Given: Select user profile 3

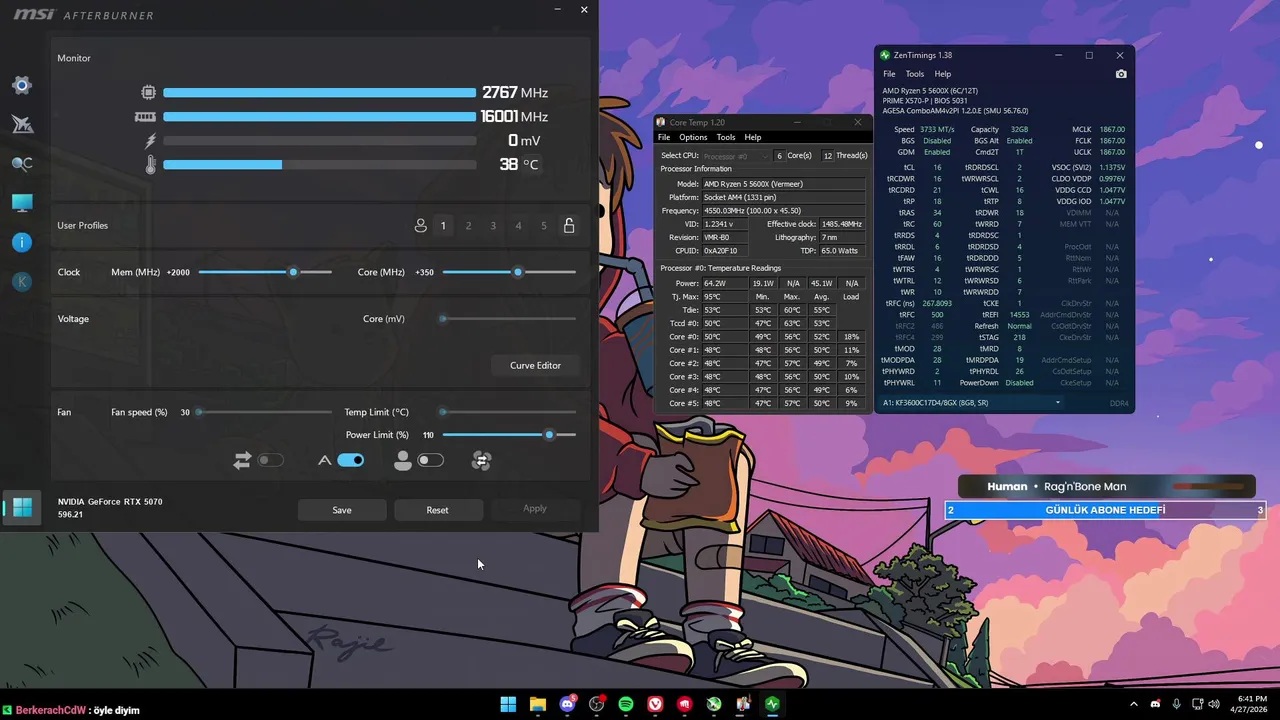Looking at the screenshot, I should tap(493, 226).
